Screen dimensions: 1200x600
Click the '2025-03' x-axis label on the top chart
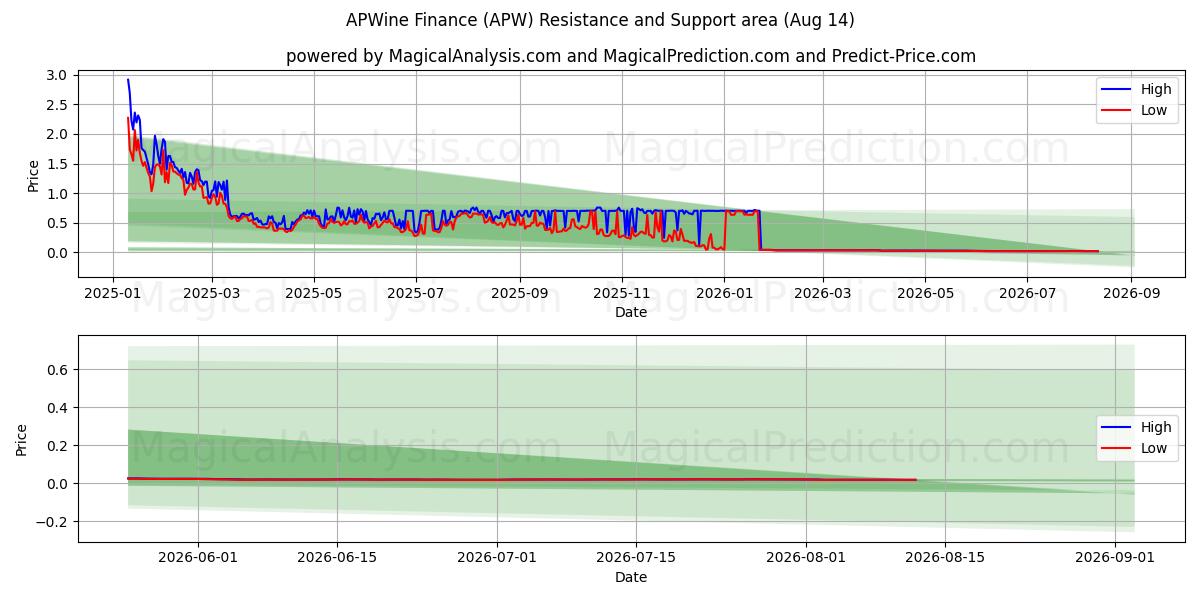[212, 293]
